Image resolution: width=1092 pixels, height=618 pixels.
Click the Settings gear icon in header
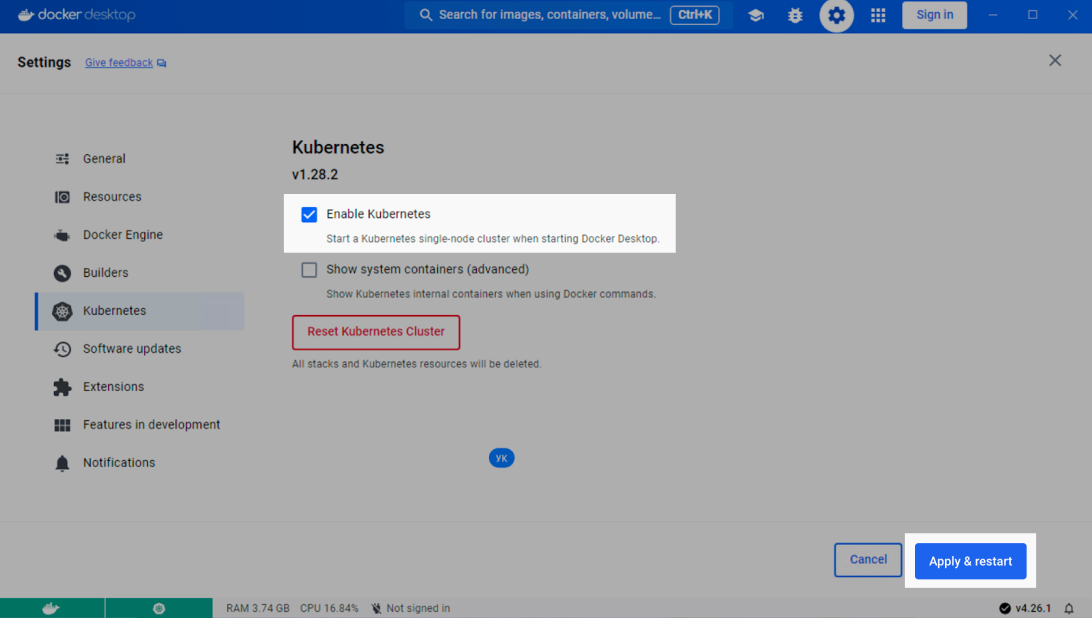click(837, 15)
